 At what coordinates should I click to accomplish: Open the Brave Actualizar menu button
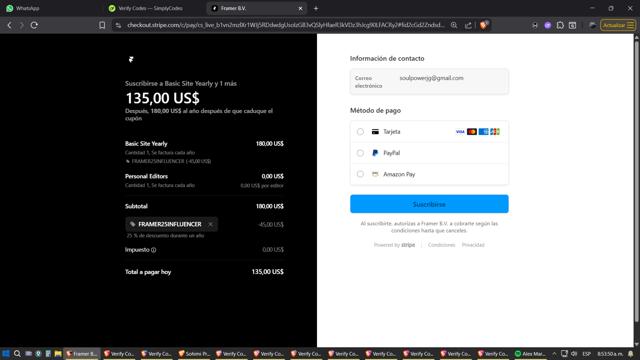618,25
